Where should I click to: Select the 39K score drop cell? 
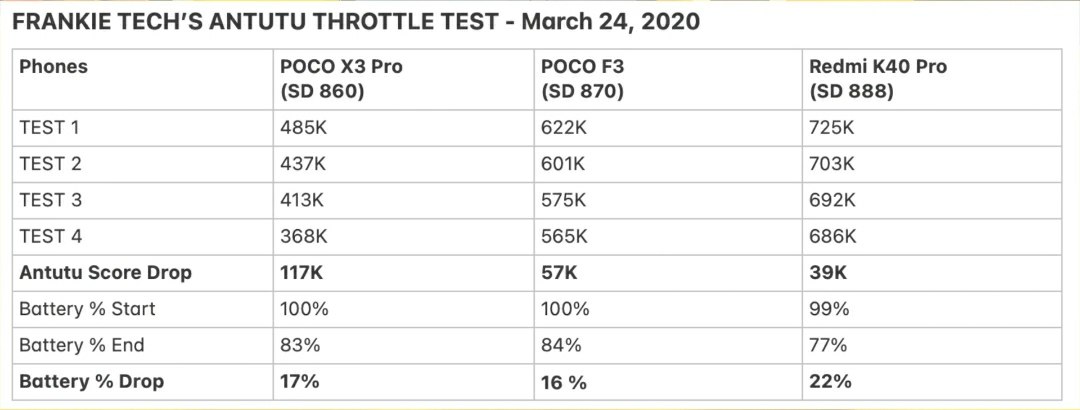[932, 273]
